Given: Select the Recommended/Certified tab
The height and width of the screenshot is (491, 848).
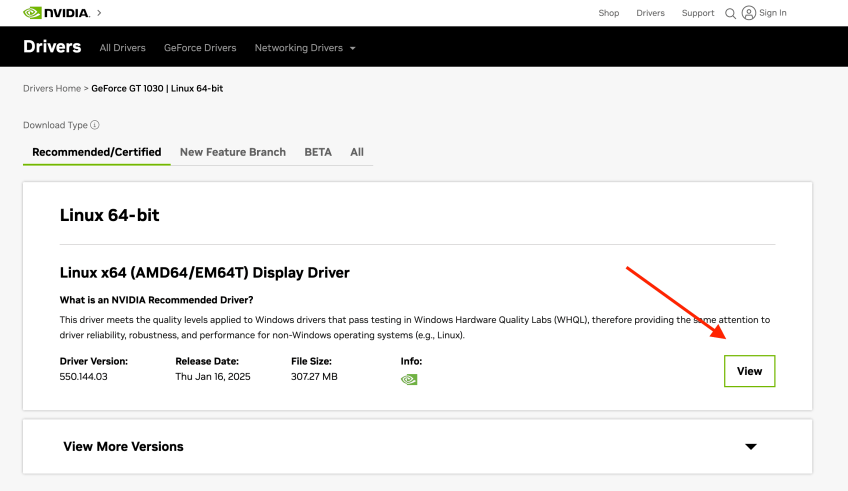Looking at the screenshot, I should tap(96, 152).
